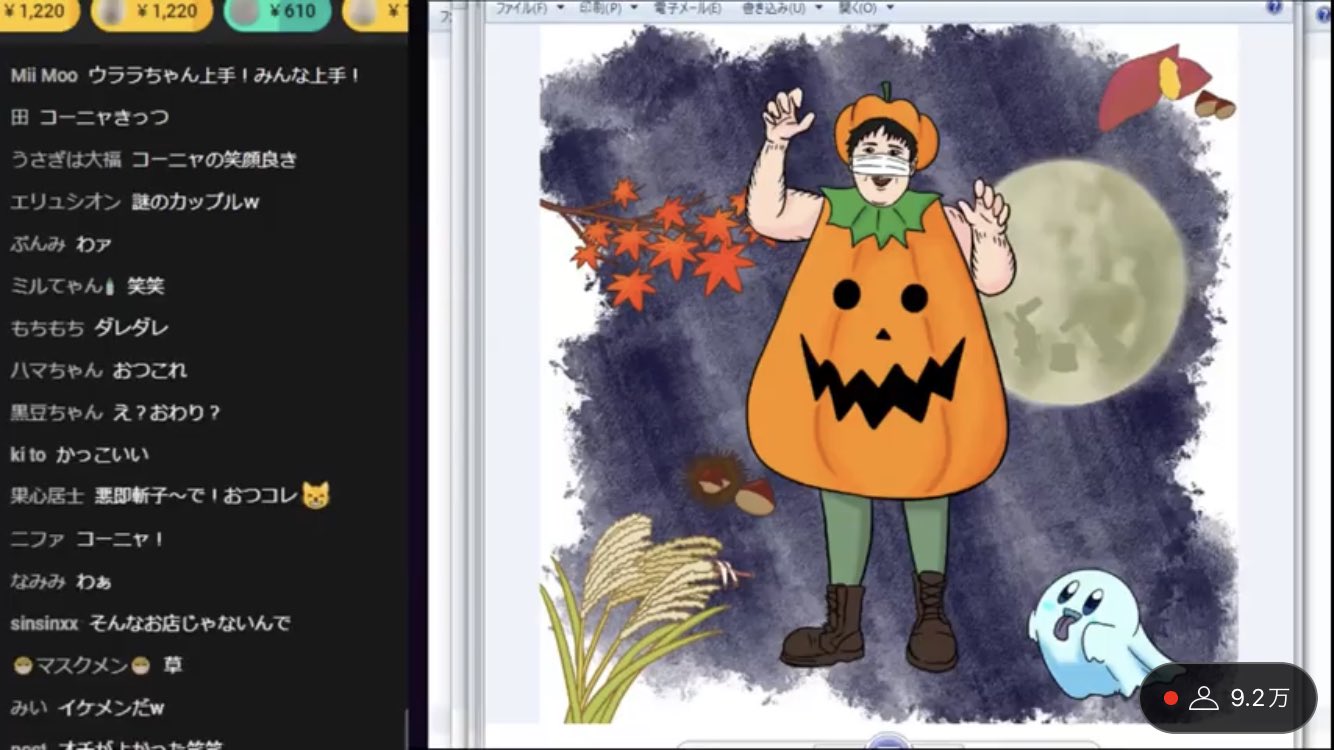Open the green ¥610 super chat chip
Image resolution: width=1334 pixels, height=750 pixels.
tap(277, 13)
